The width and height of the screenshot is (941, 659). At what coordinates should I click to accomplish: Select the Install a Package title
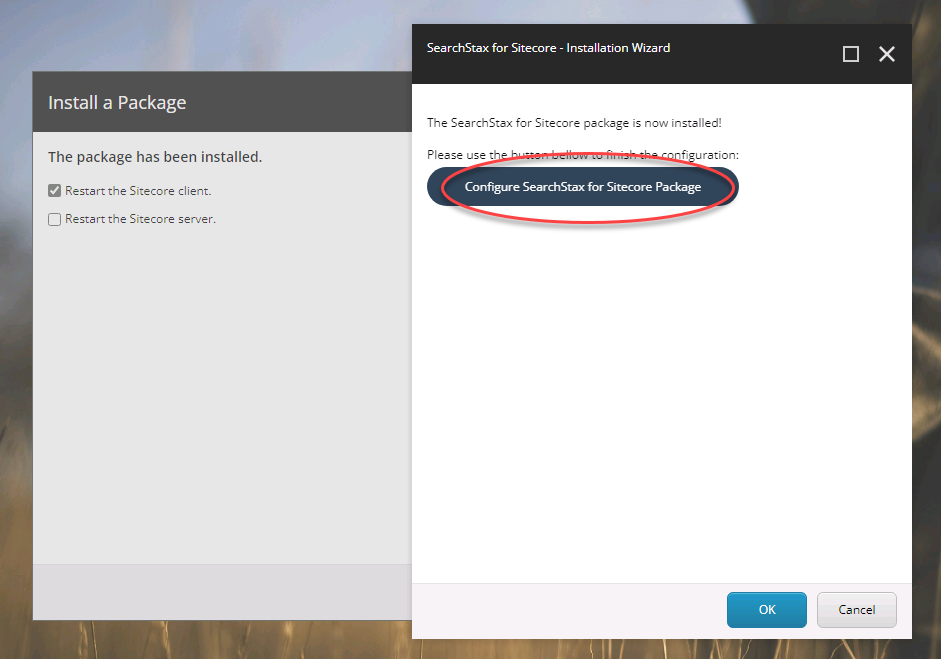coord(117,103)
